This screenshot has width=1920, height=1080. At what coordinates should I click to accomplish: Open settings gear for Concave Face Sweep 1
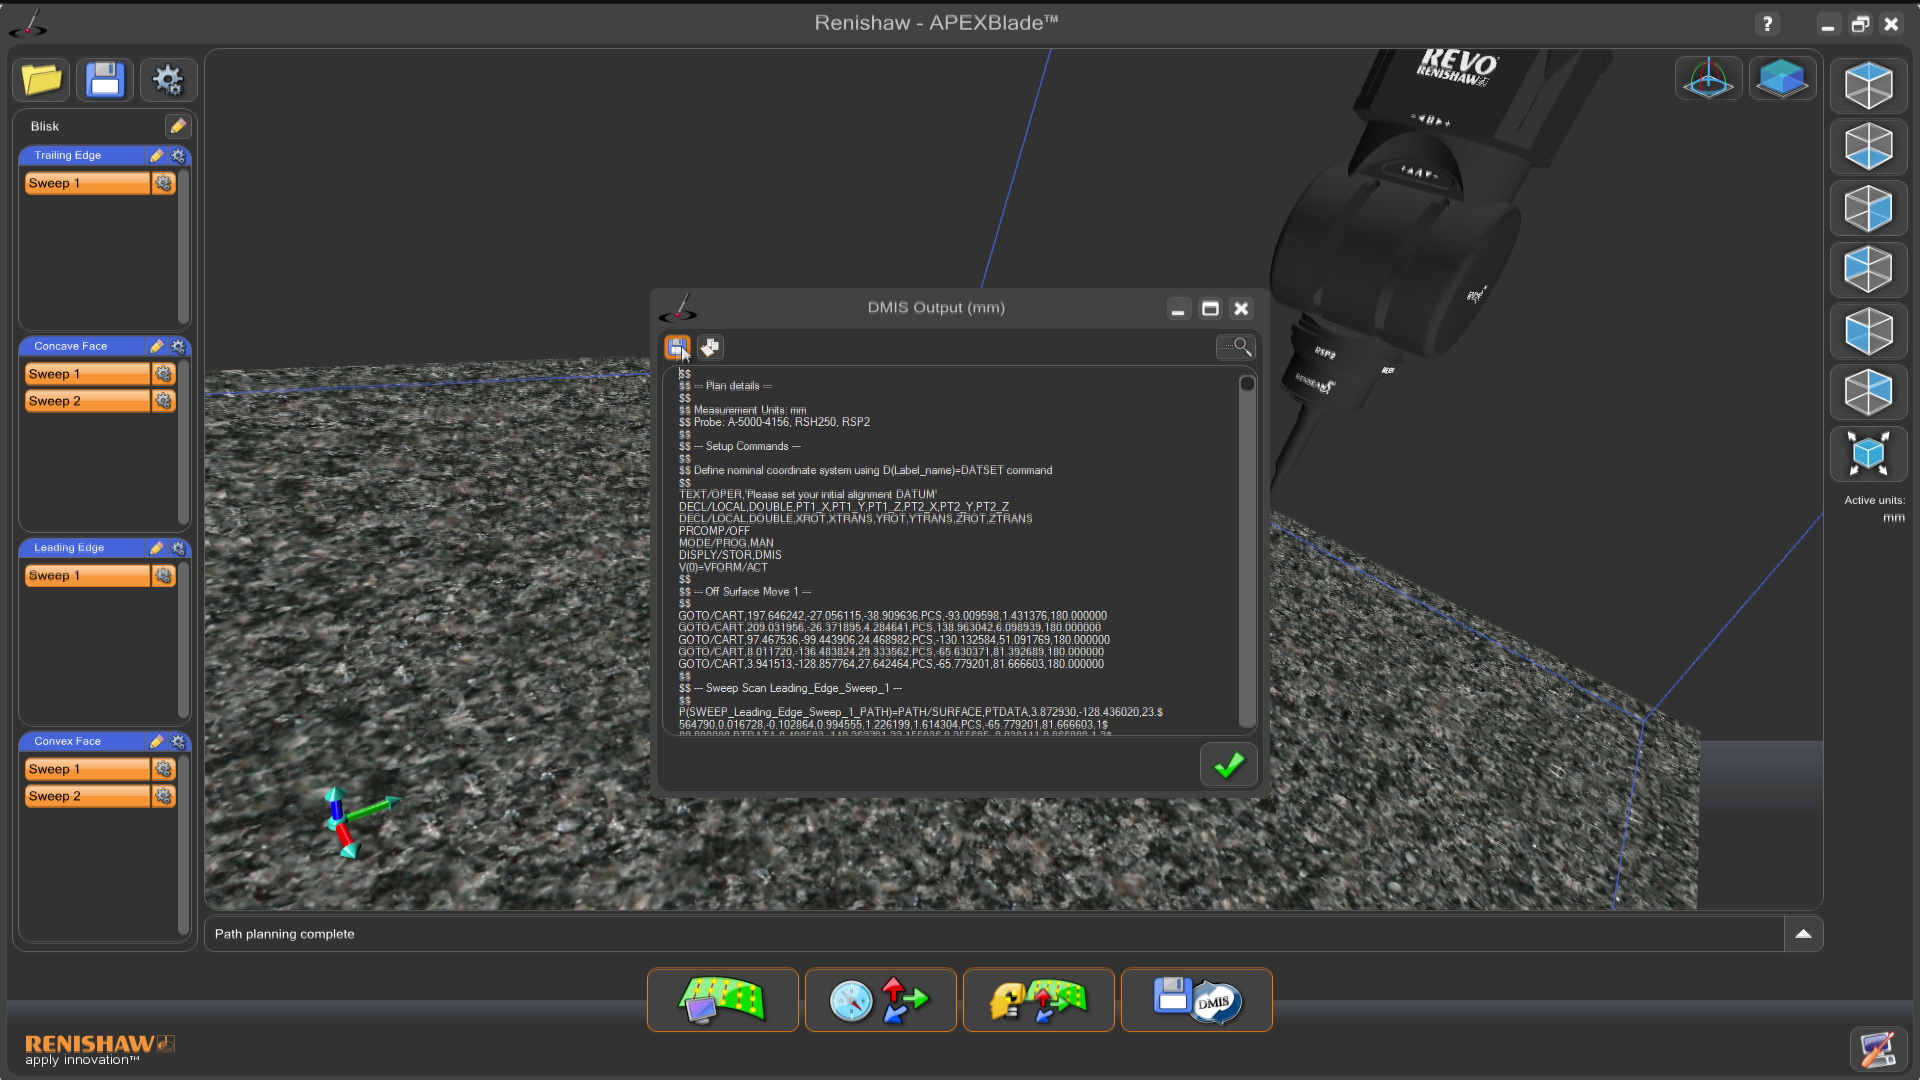coord(164,374)
